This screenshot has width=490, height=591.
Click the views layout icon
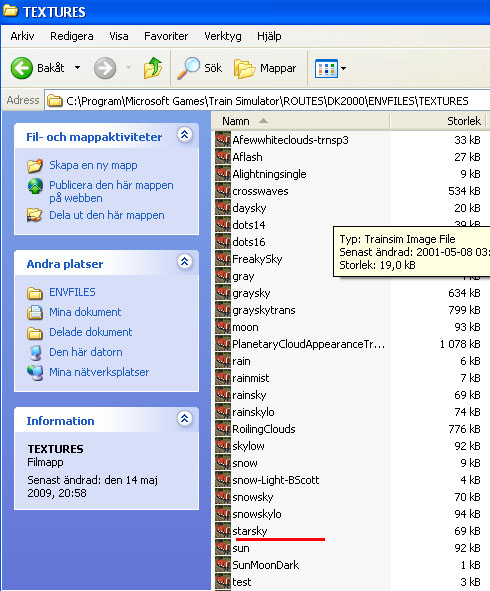[x=326, y=69]
